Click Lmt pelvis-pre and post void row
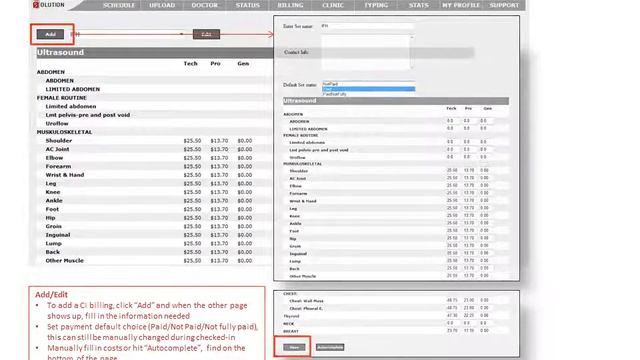The image size is (640, 360). pyautogui.click(x=88, y=115)
